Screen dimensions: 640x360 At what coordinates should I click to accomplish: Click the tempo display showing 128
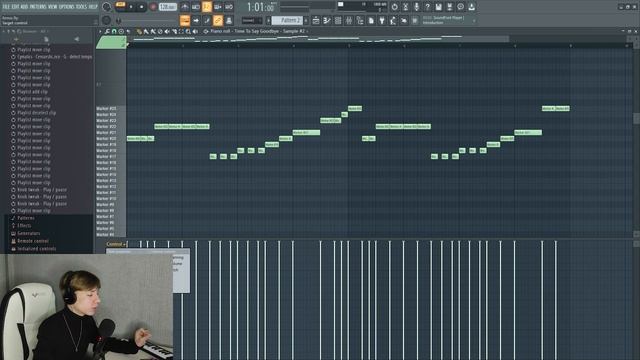167,7
